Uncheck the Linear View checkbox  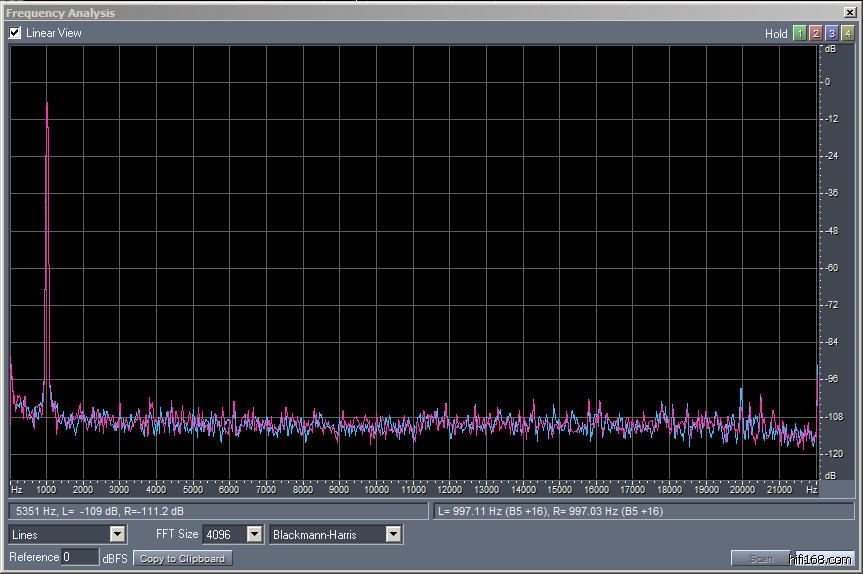[15, 33]
